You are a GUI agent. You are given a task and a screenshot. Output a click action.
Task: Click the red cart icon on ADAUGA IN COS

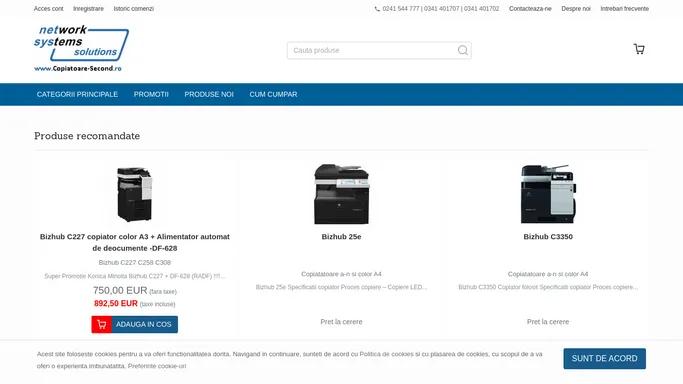(x=101, y=324)
